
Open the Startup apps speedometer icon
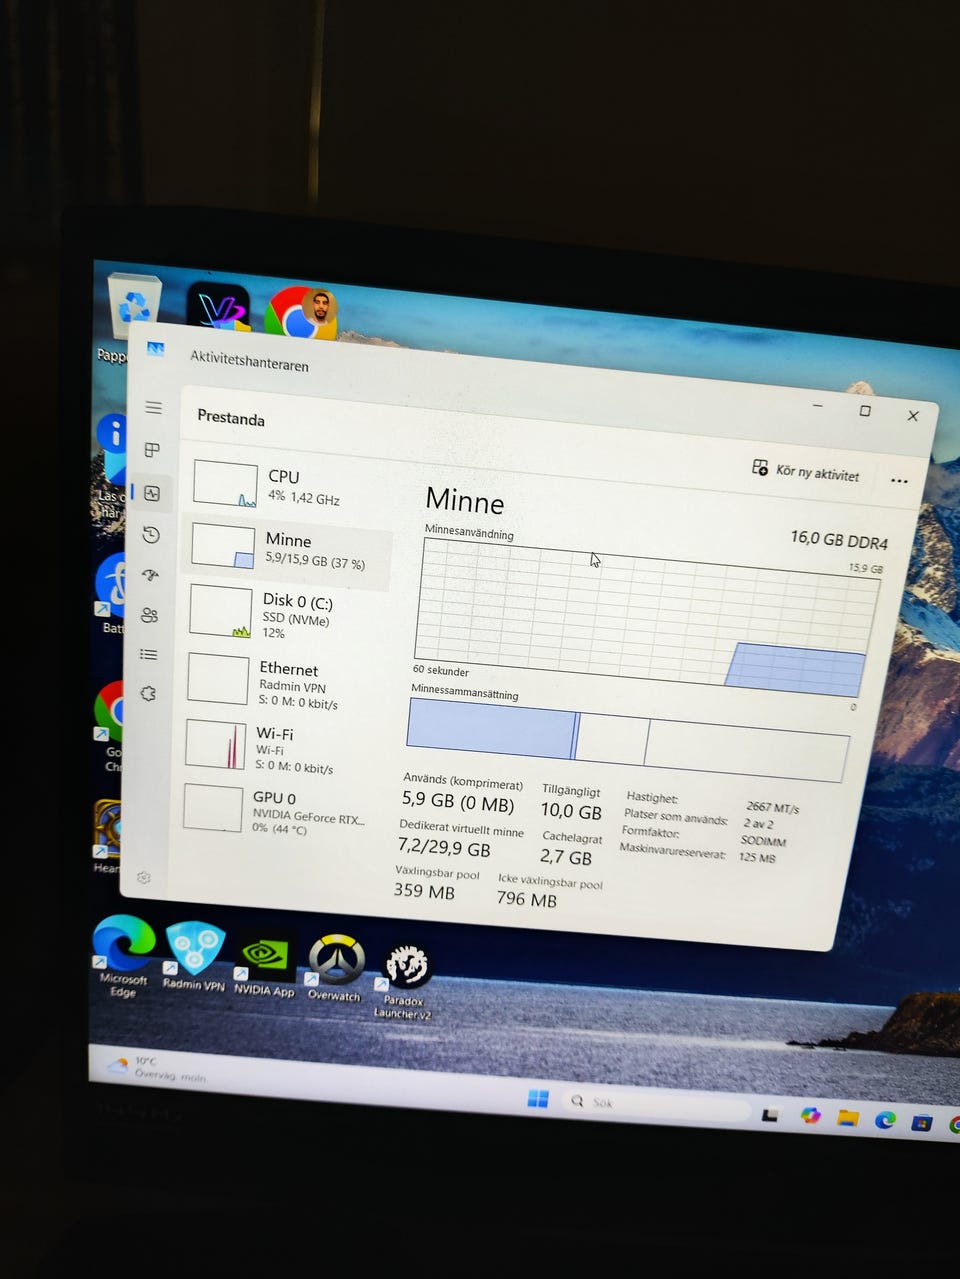[x=150, y=575]
